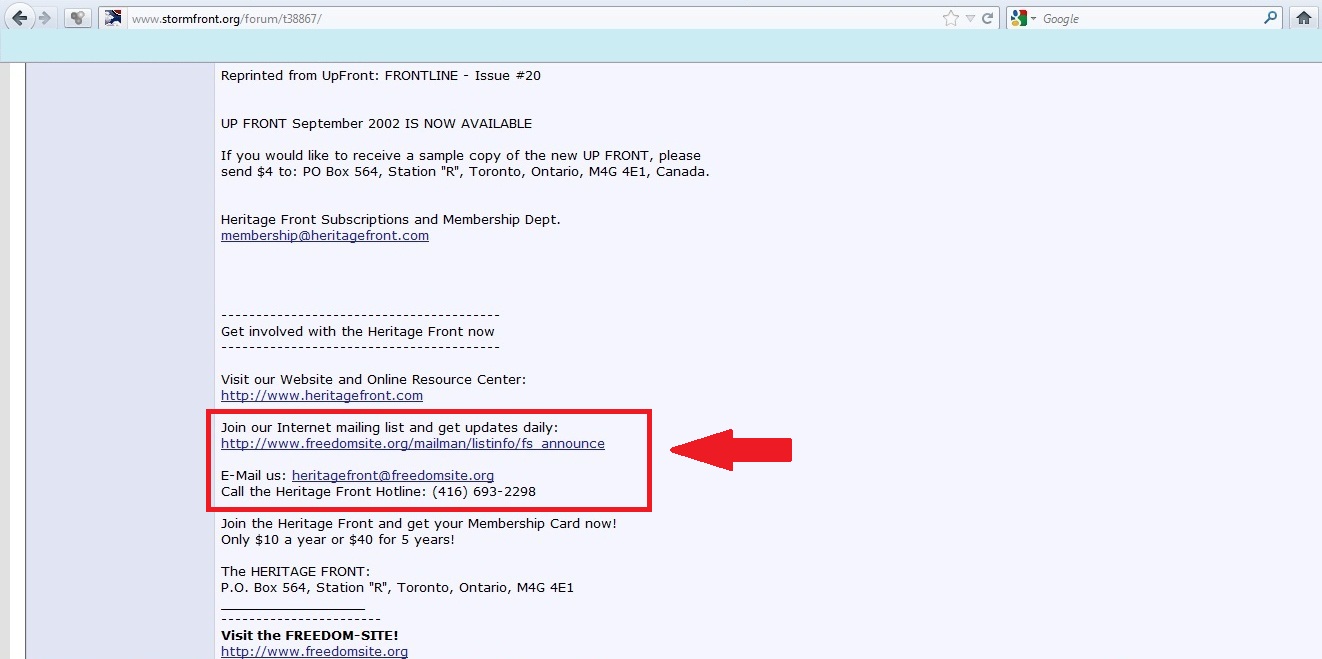
Task: Bookmark this page with the star icon
Action: click(950, 18)
